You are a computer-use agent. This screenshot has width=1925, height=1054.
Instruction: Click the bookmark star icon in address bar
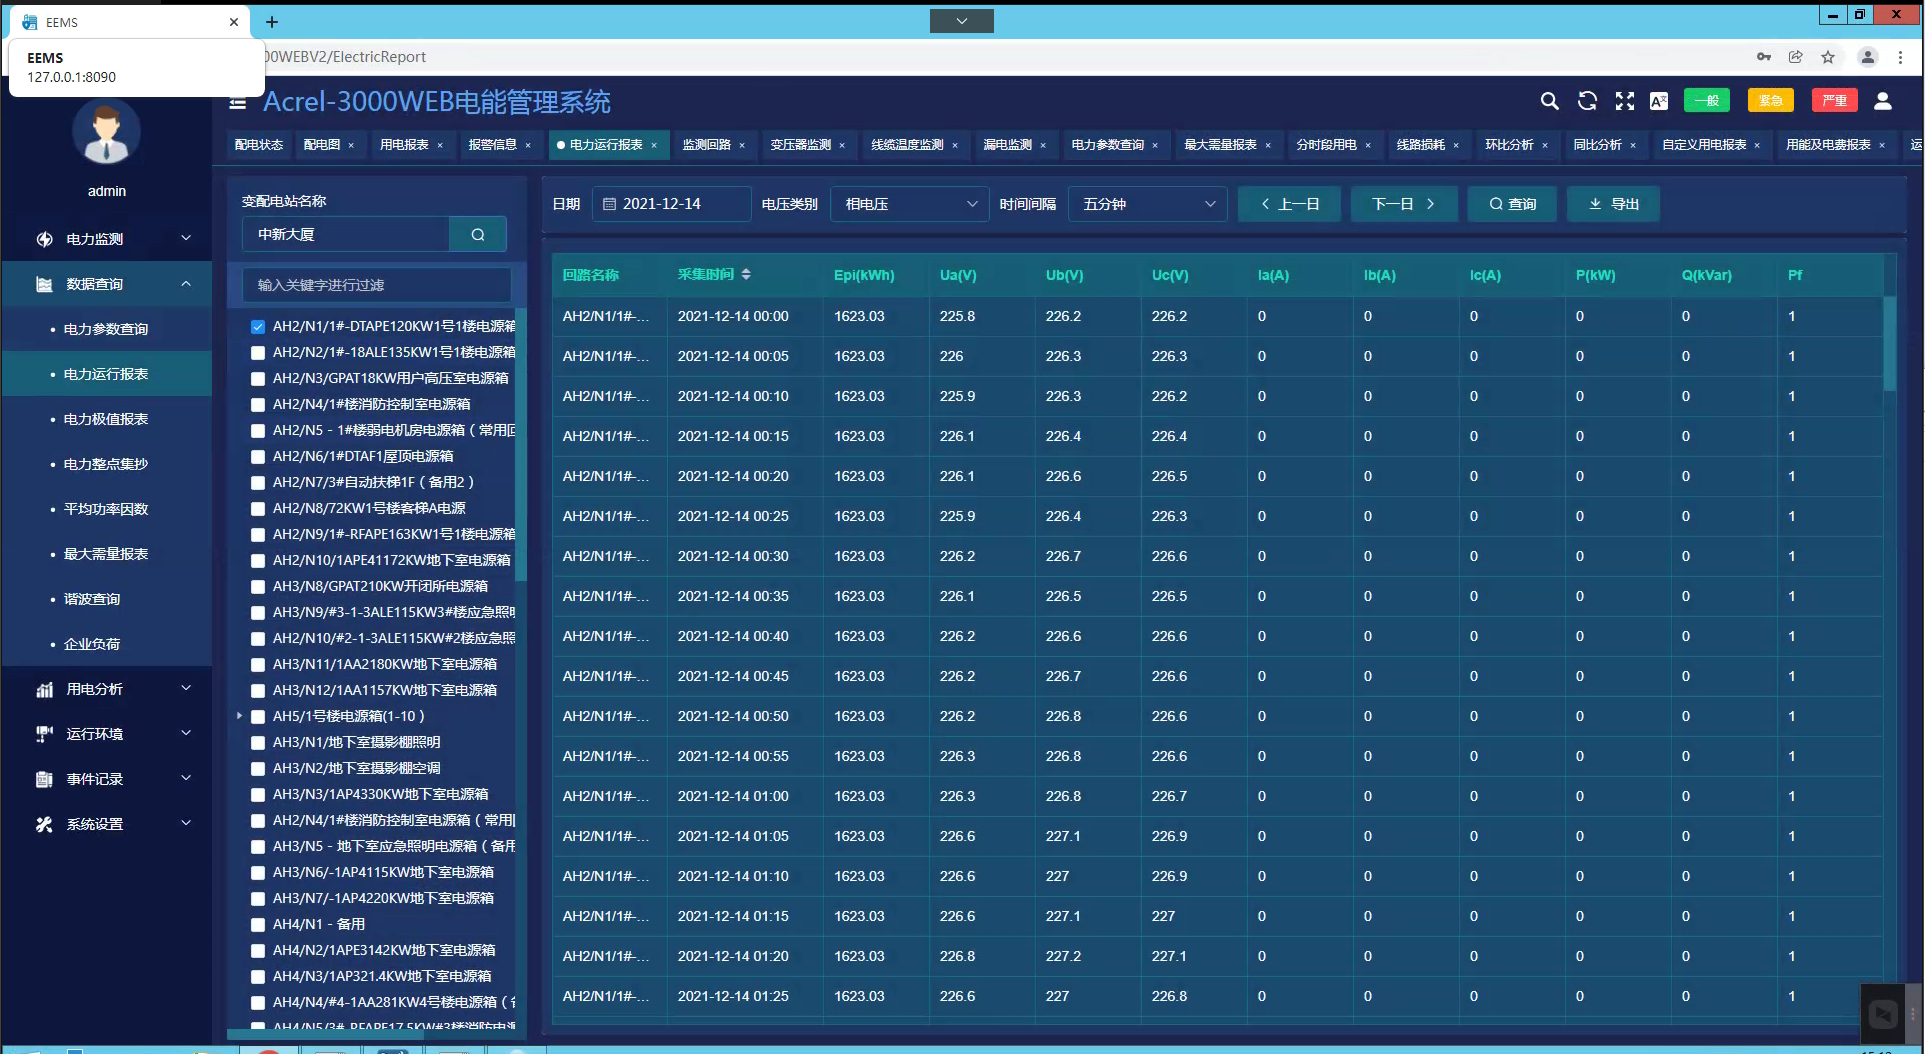(1828, 57)
